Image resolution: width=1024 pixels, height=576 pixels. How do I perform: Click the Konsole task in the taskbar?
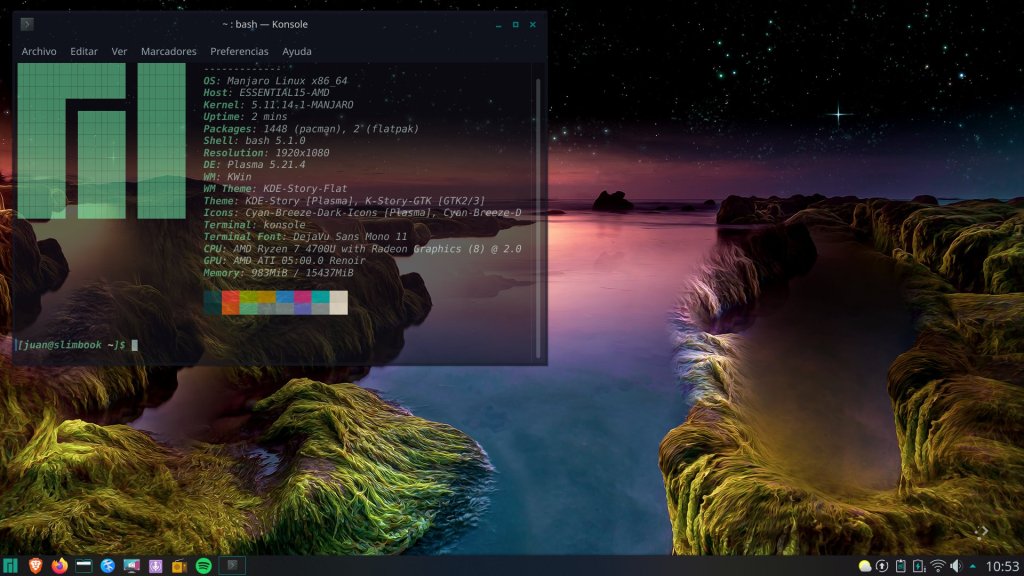232,566
